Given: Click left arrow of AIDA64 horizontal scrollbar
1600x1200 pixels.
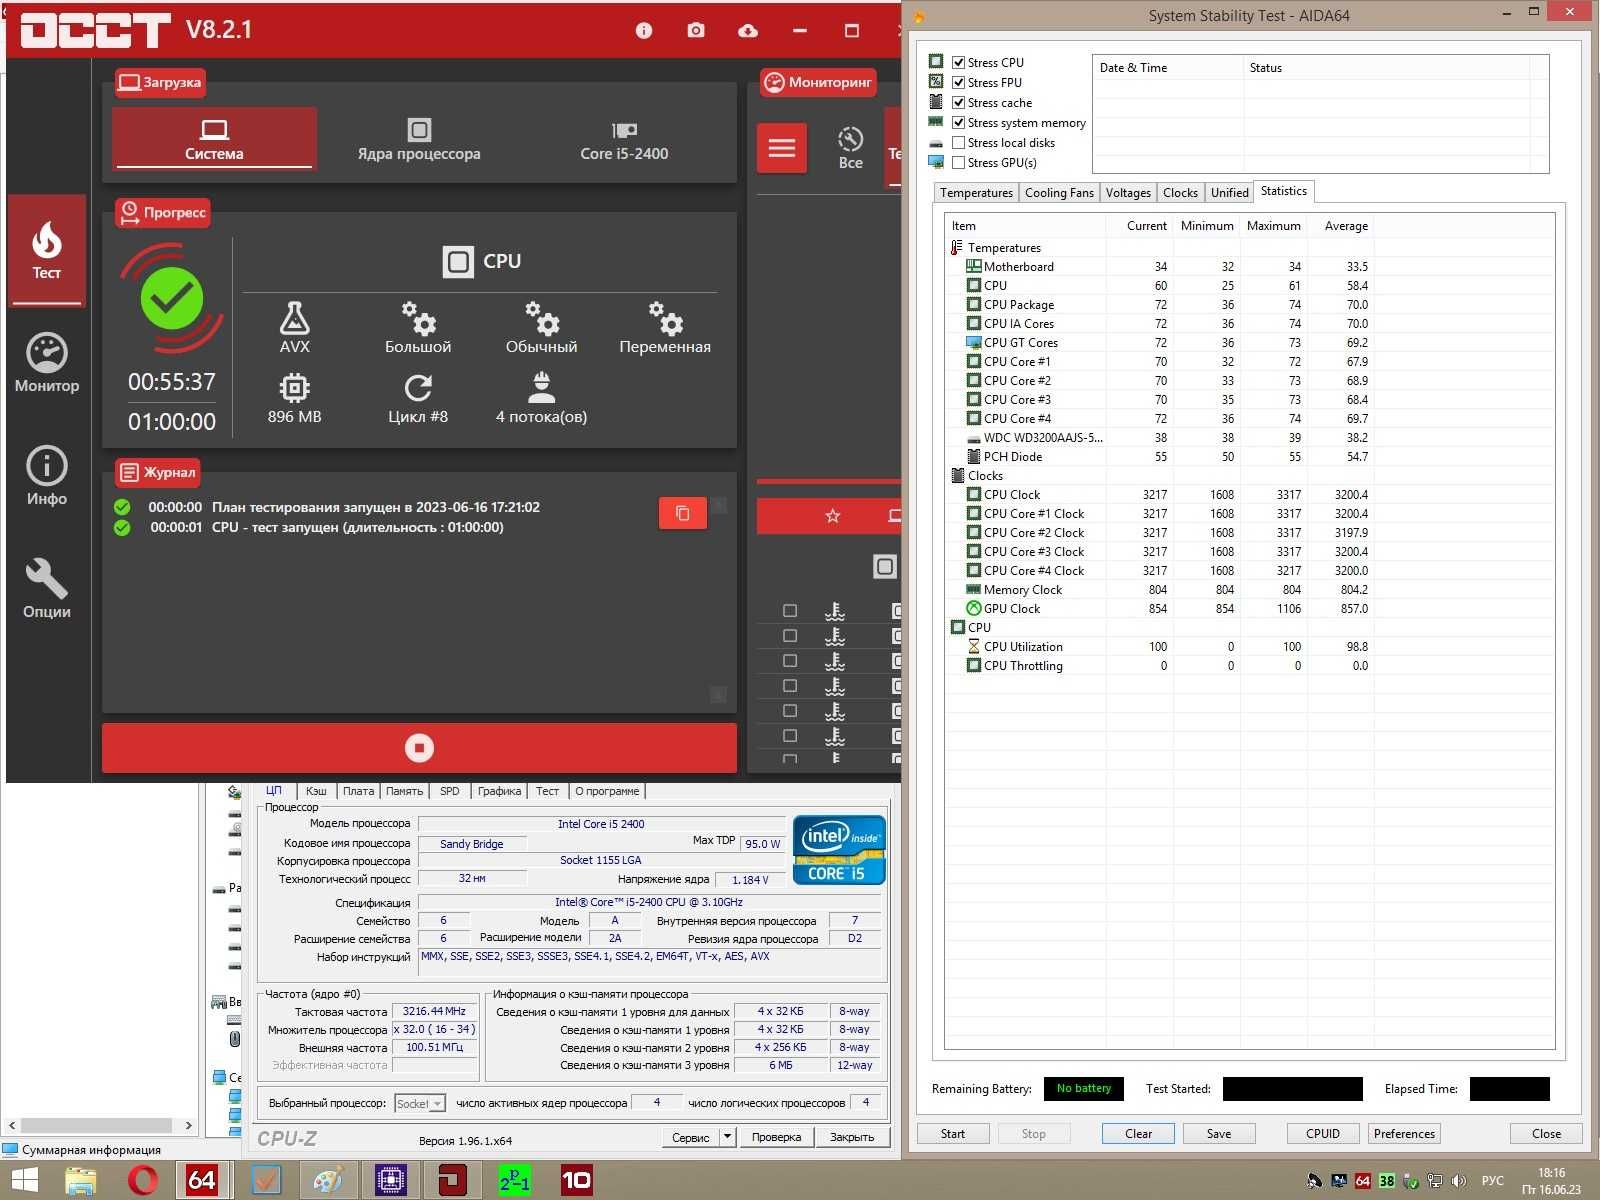Looking at the screenshot, I should (x=12, y=1125).
